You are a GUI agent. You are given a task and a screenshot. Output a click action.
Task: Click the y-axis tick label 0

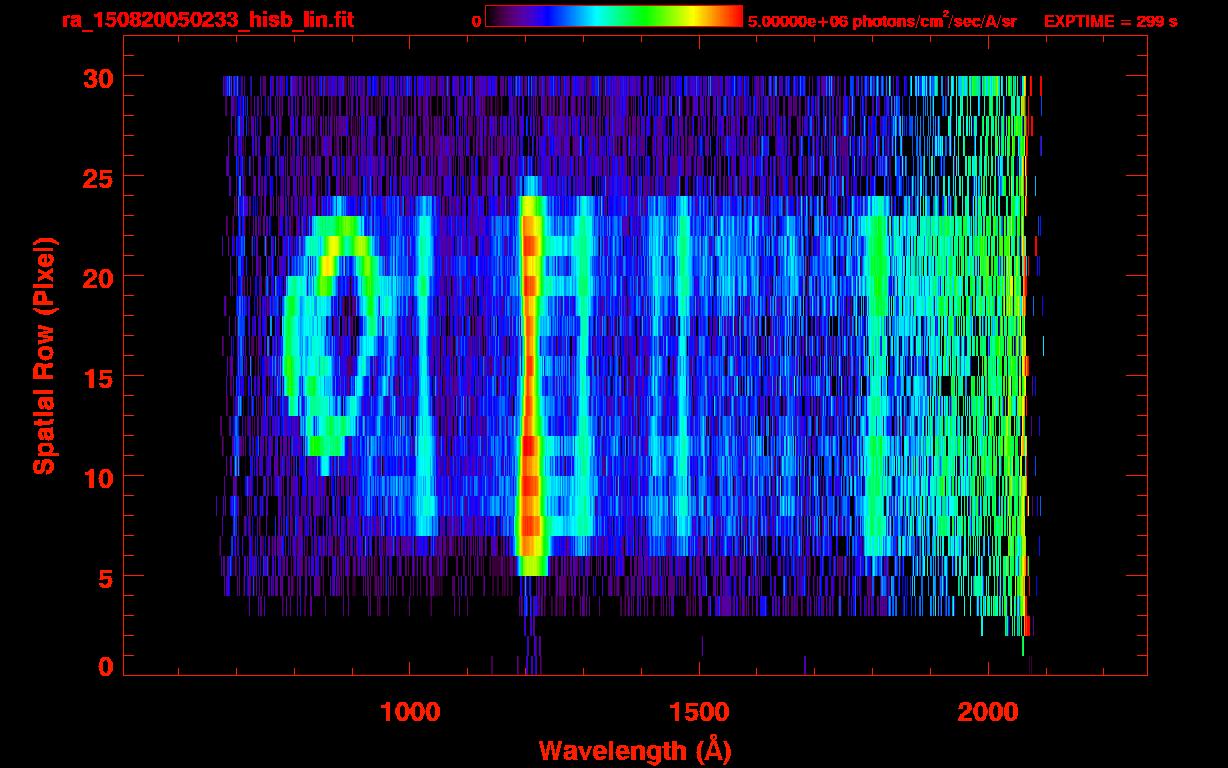105,667
